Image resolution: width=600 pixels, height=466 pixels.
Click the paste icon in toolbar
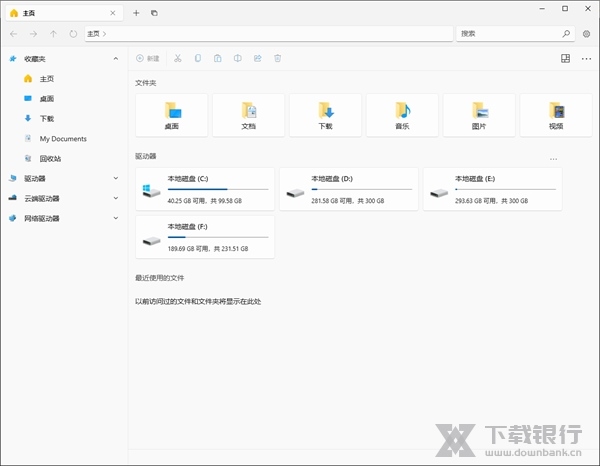click(x=218, y=58)
